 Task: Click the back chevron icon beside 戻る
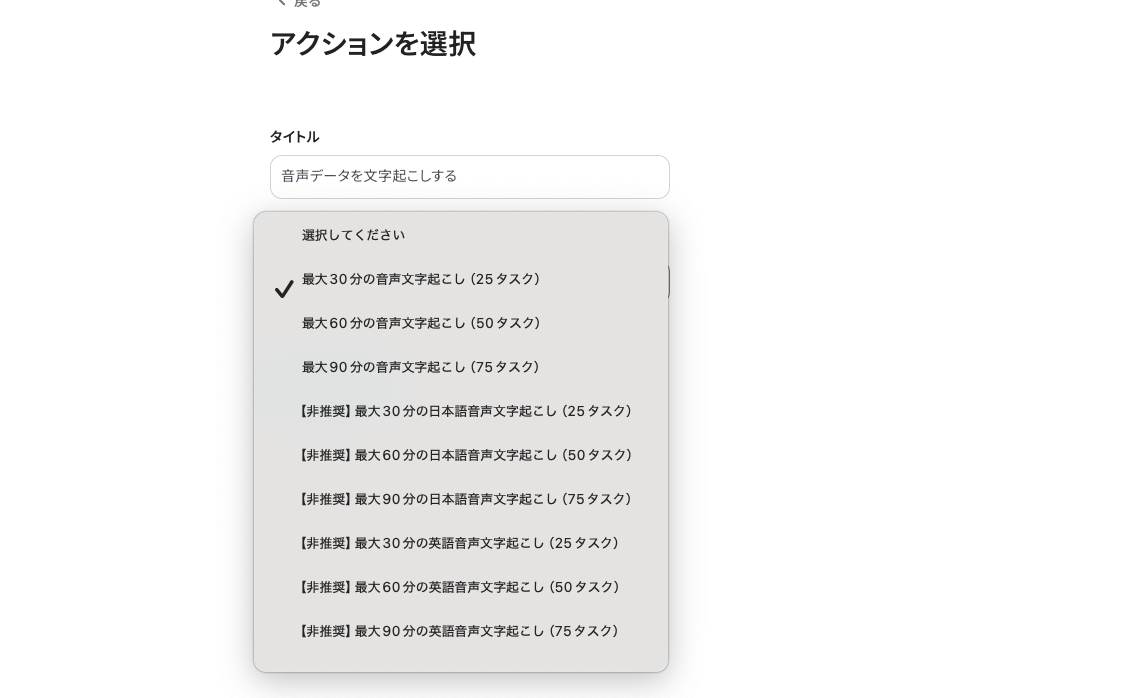(x=281, y=1)
